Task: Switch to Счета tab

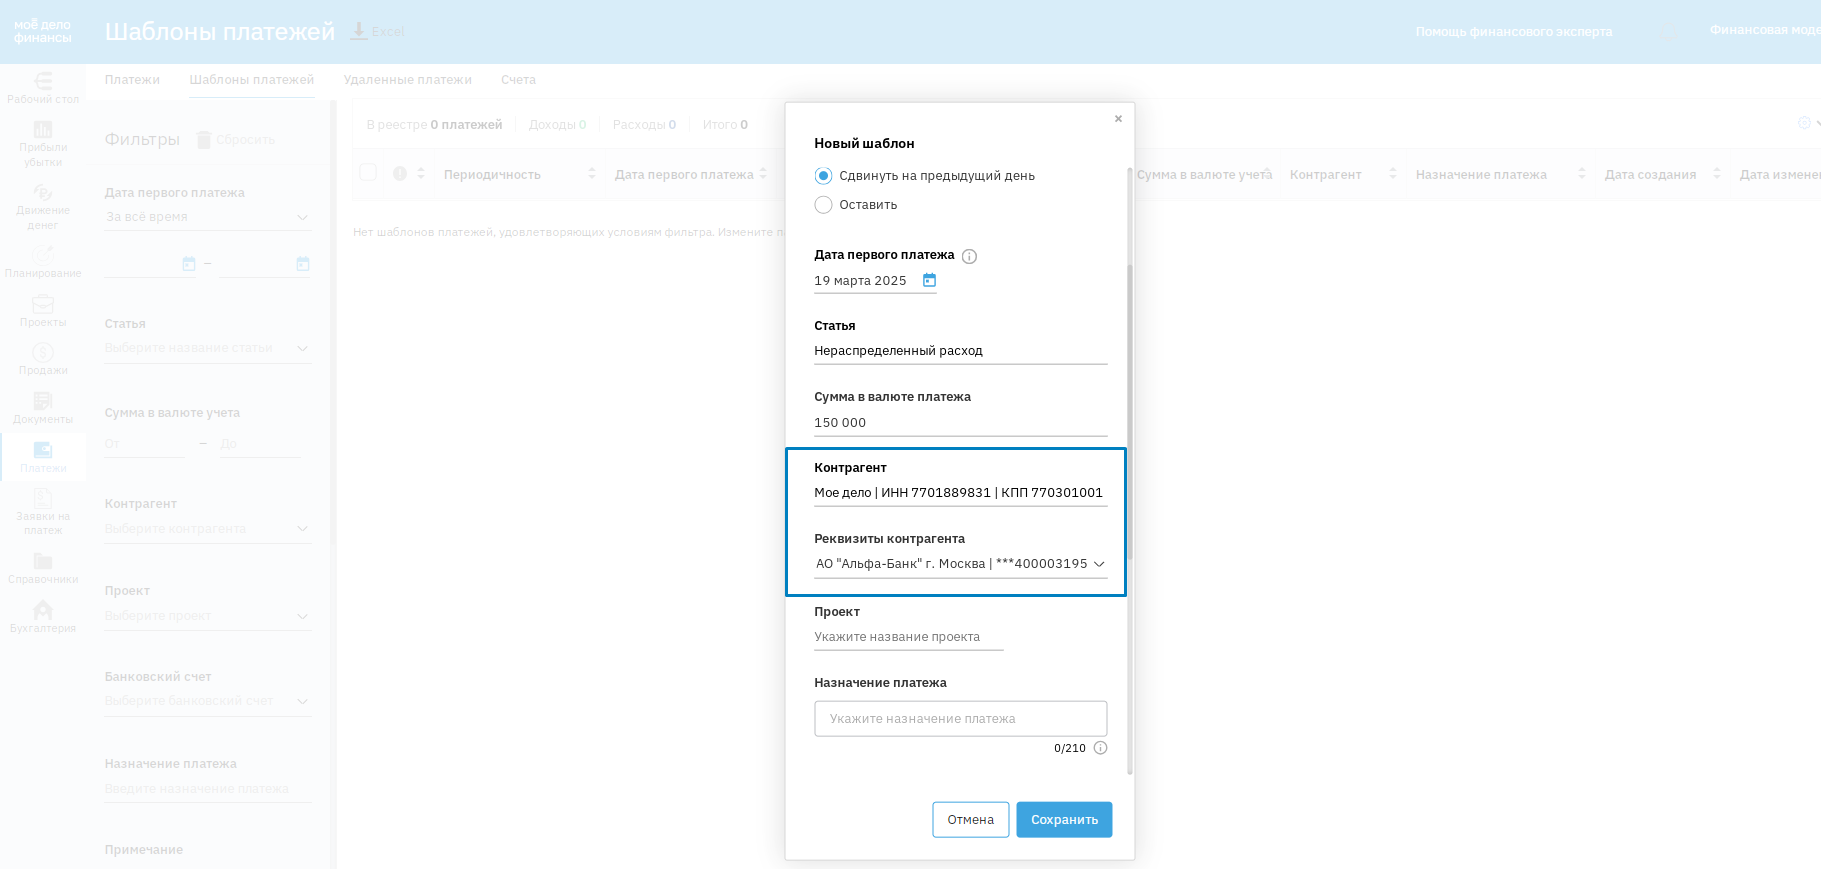Action: (x=518, y=80)
